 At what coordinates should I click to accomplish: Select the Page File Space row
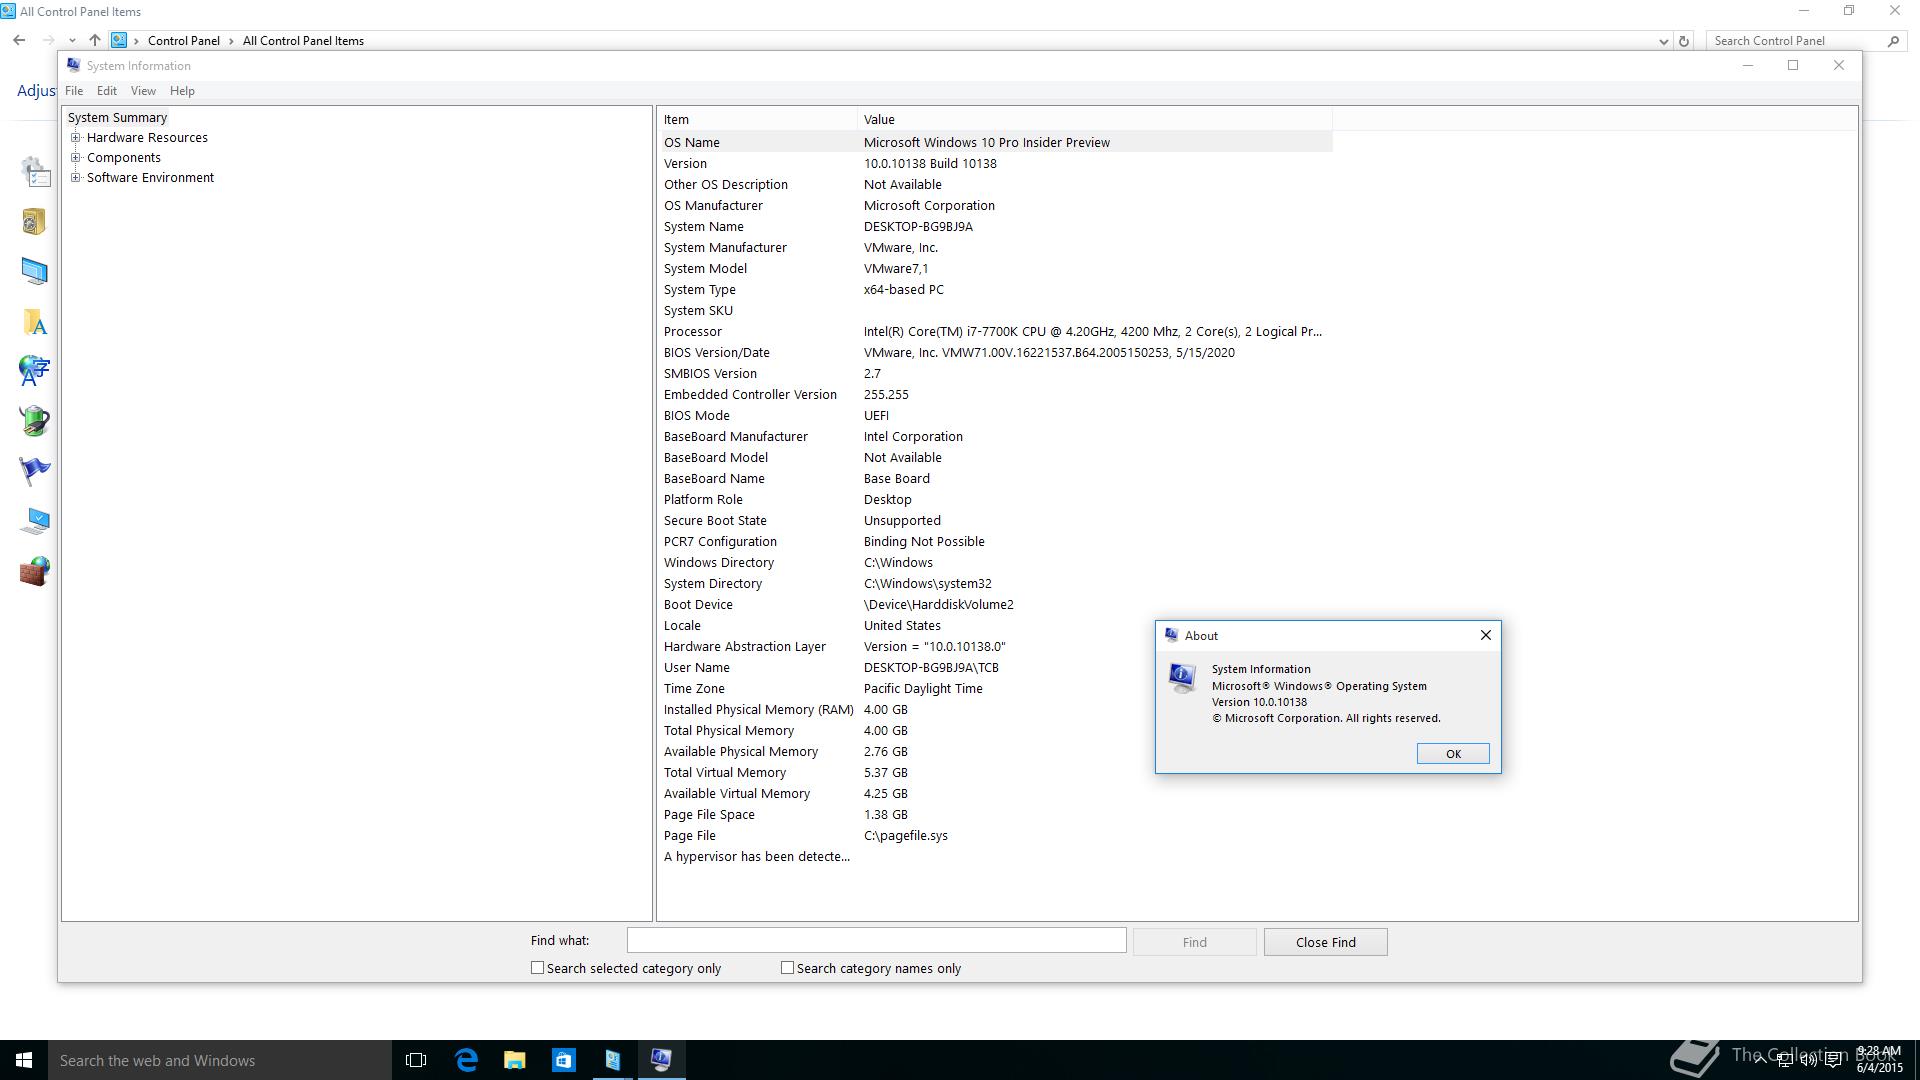click(x=996, y=814)
